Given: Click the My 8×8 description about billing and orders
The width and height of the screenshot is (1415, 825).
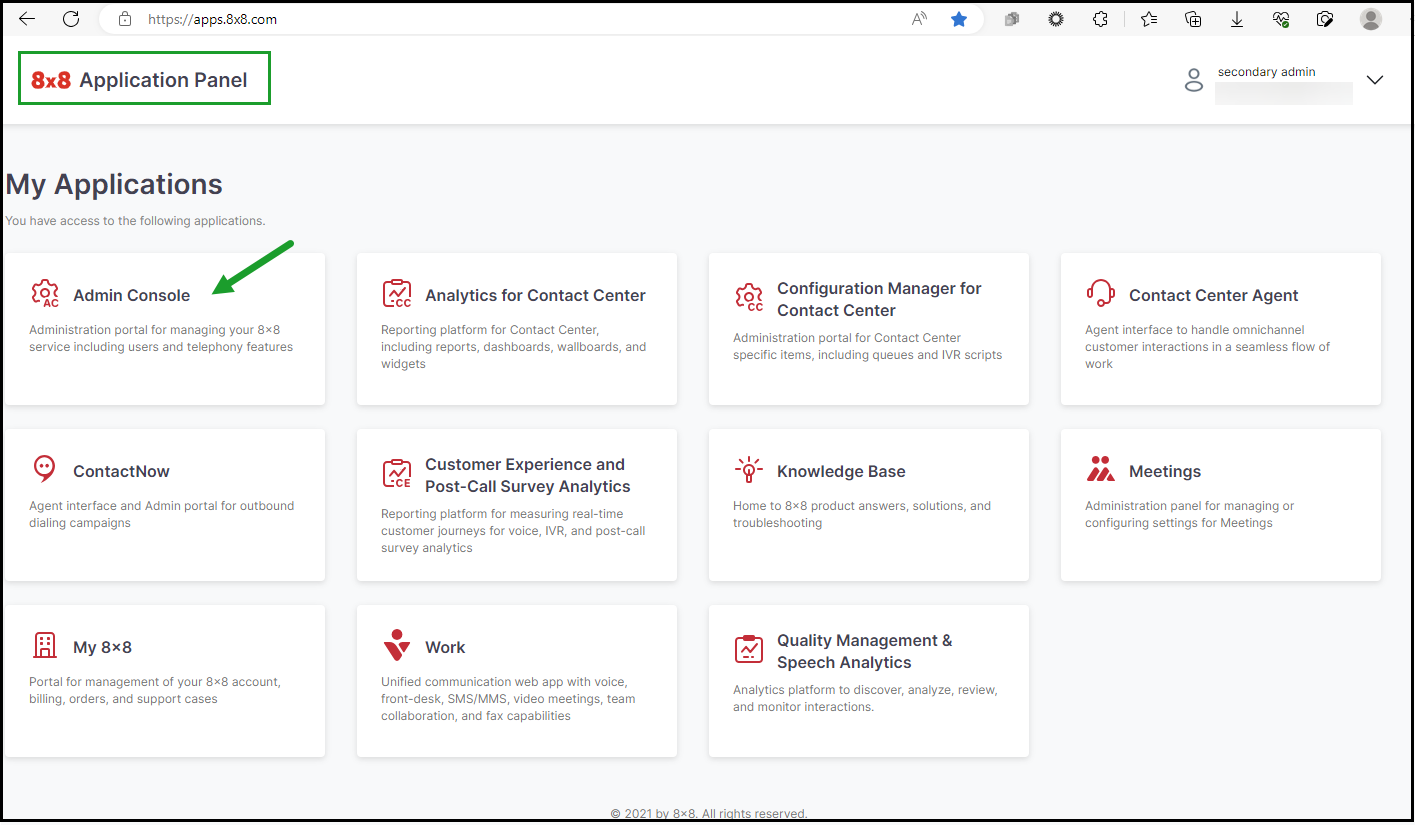Looking at the screenshot, I should point(155,690).
